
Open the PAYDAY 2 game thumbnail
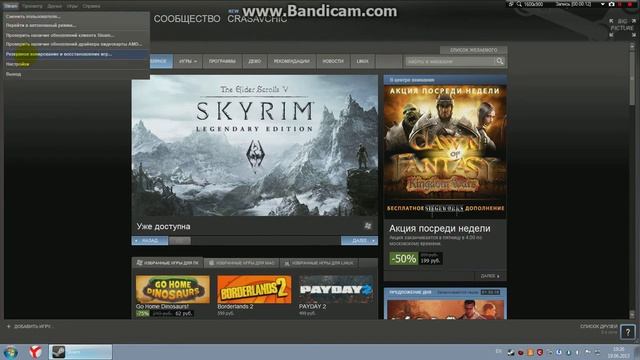pos(336,289)
